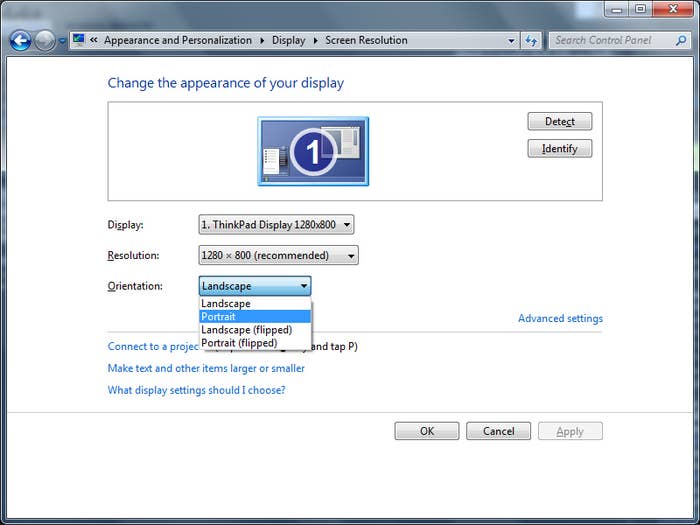The image size is (700, 525).
Task: Click the Detect button
Action: (x=560, y=121)
